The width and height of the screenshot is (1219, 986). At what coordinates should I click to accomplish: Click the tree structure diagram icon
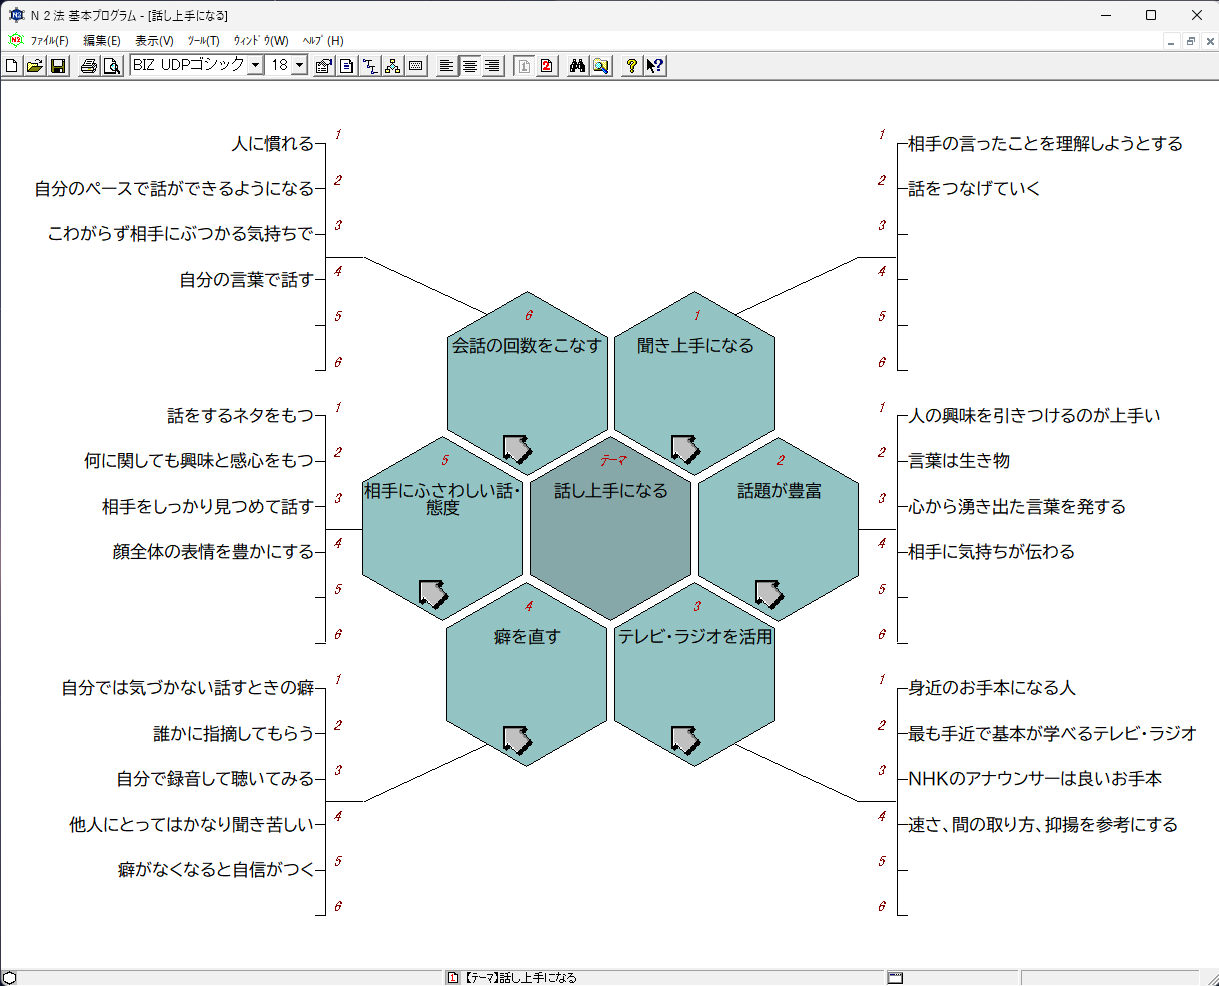point(393,66)
